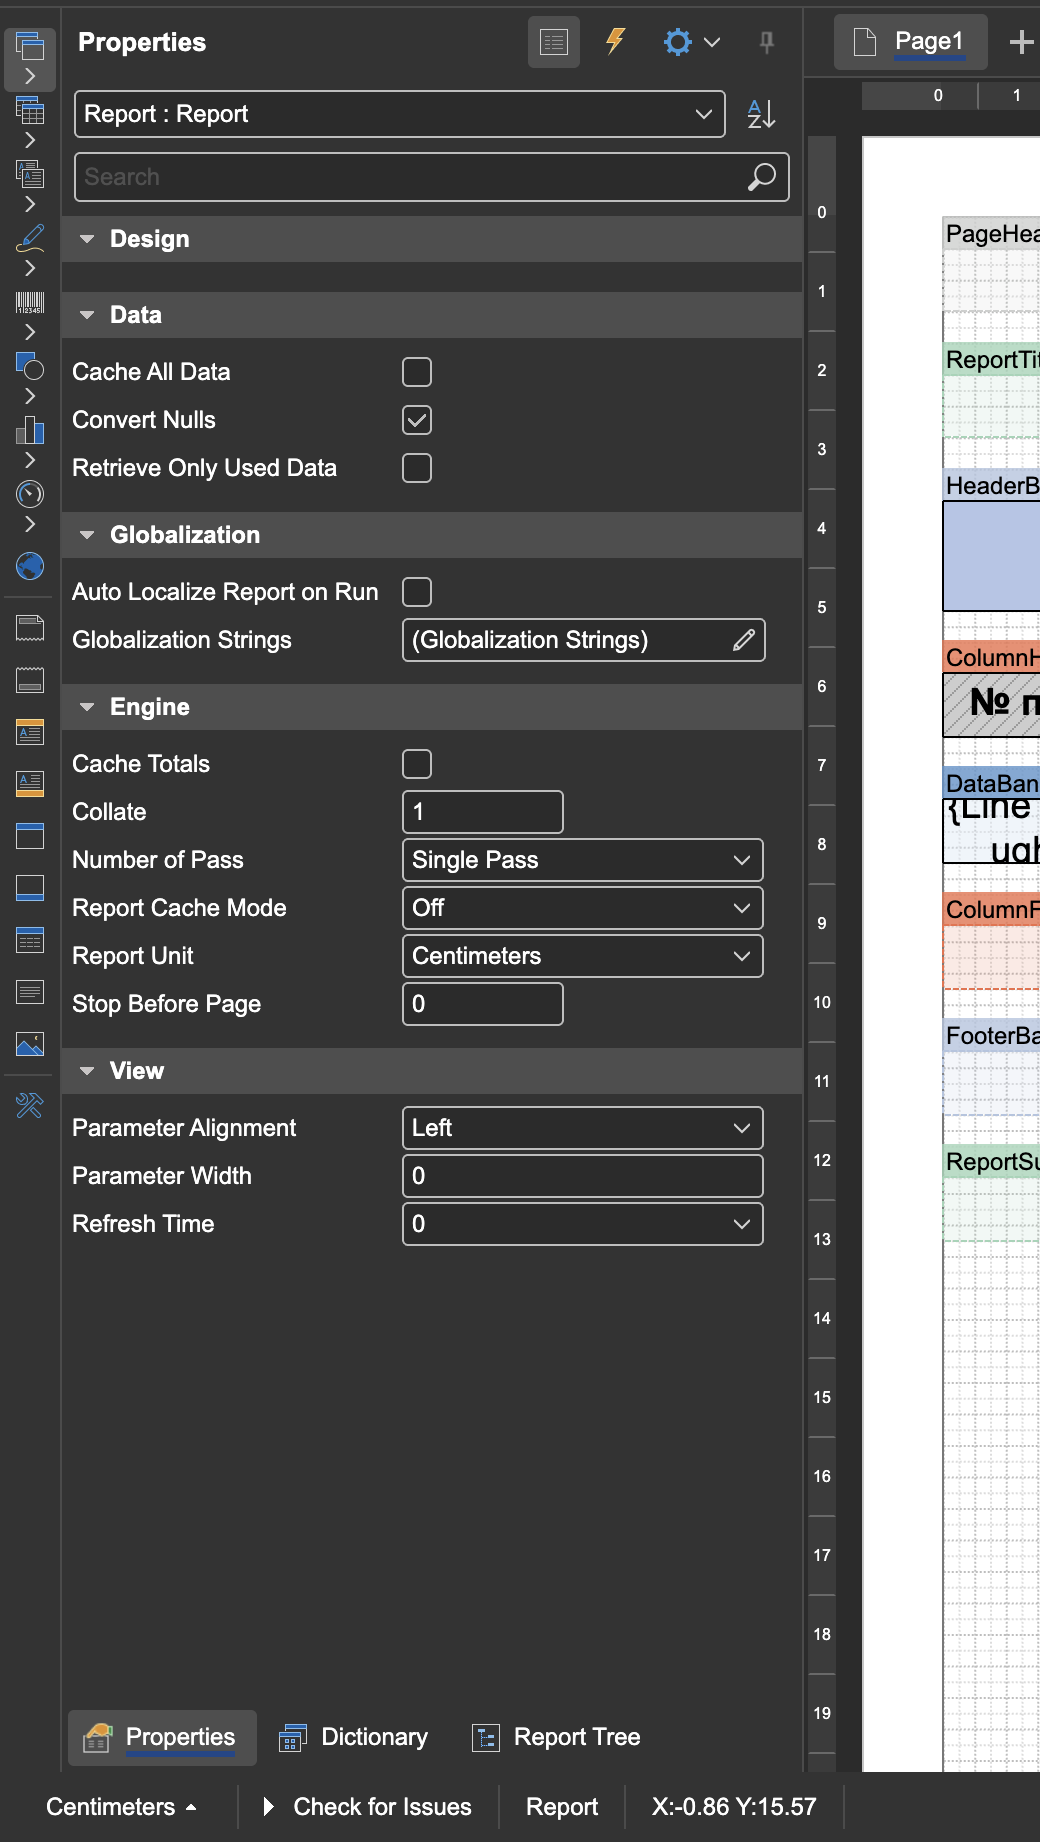Screen dimensions: 1040x1842
Task: Select the Map globe icon
Action: click(x=30, y=566)
